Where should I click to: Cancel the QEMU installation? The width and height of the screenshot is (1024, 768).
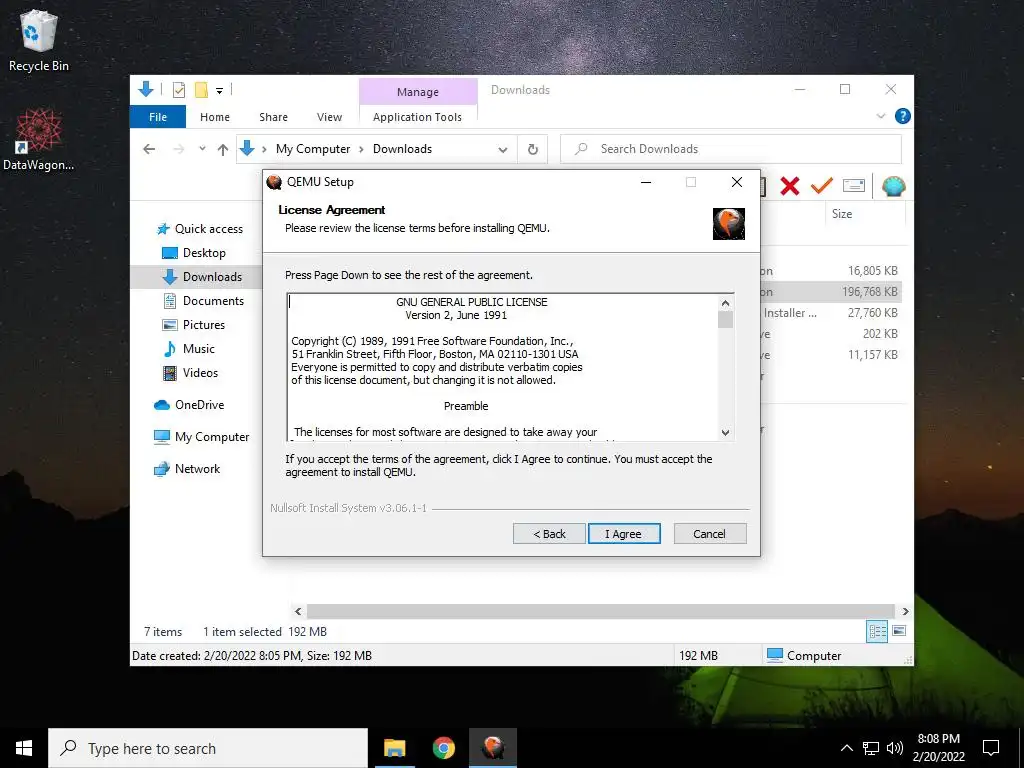tap(709, 534)
